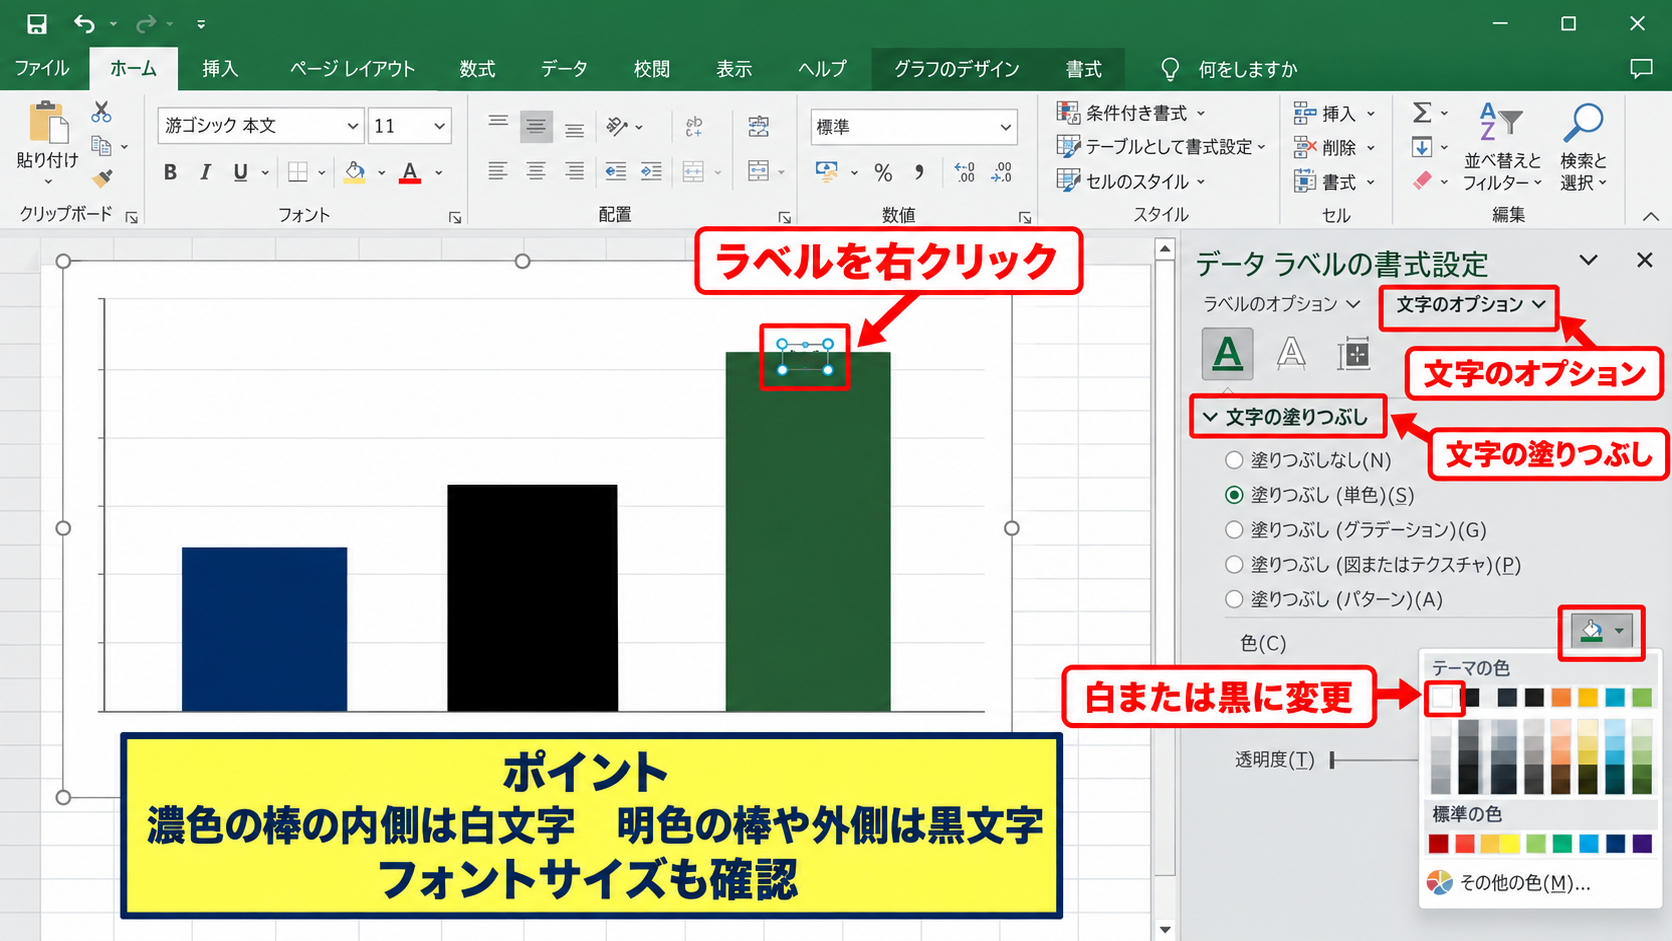Screen dimensions: 1672x941
Task: Click the red font color A icon
Action: click(410, 172)
